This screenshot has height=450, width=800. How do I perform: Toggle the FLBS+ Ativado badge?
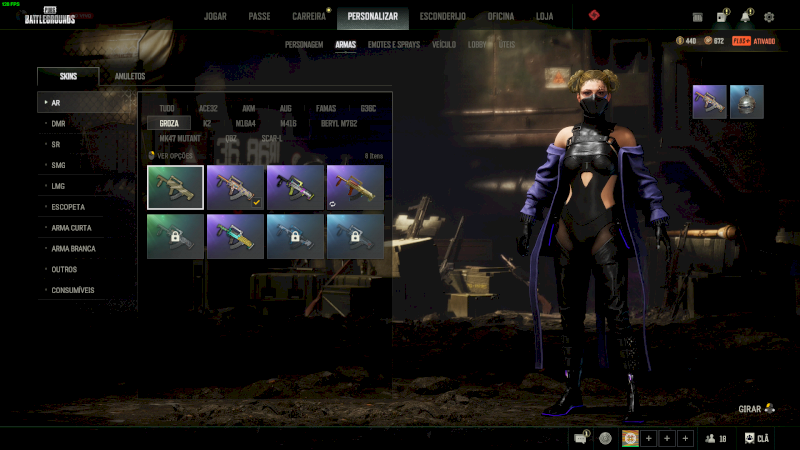click(x=753, y=41)
